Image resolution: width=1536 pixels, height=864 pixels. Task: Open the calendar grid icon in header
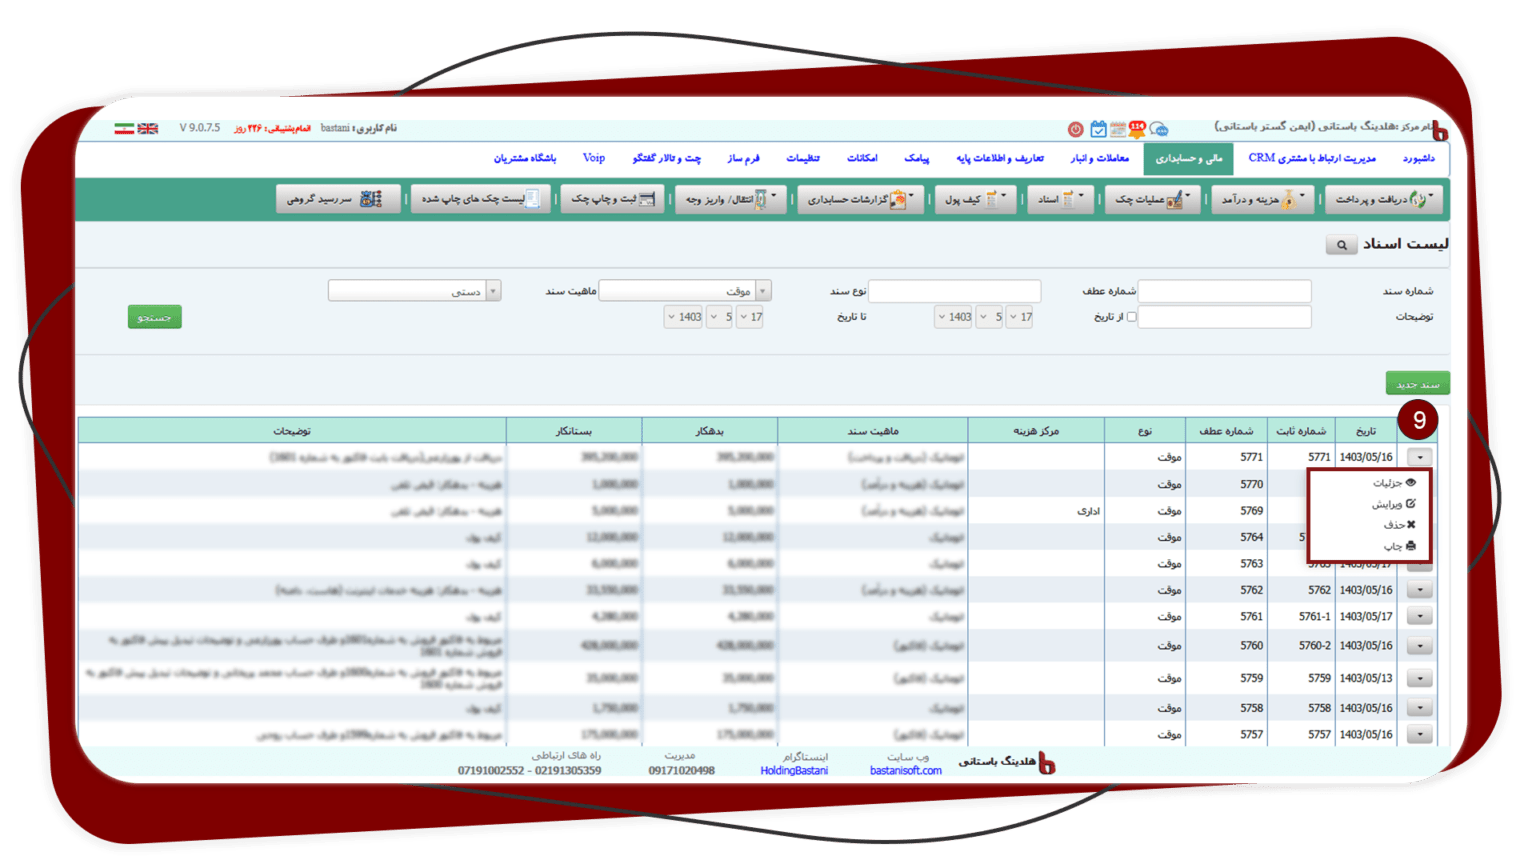click(x=1117, y=129)
